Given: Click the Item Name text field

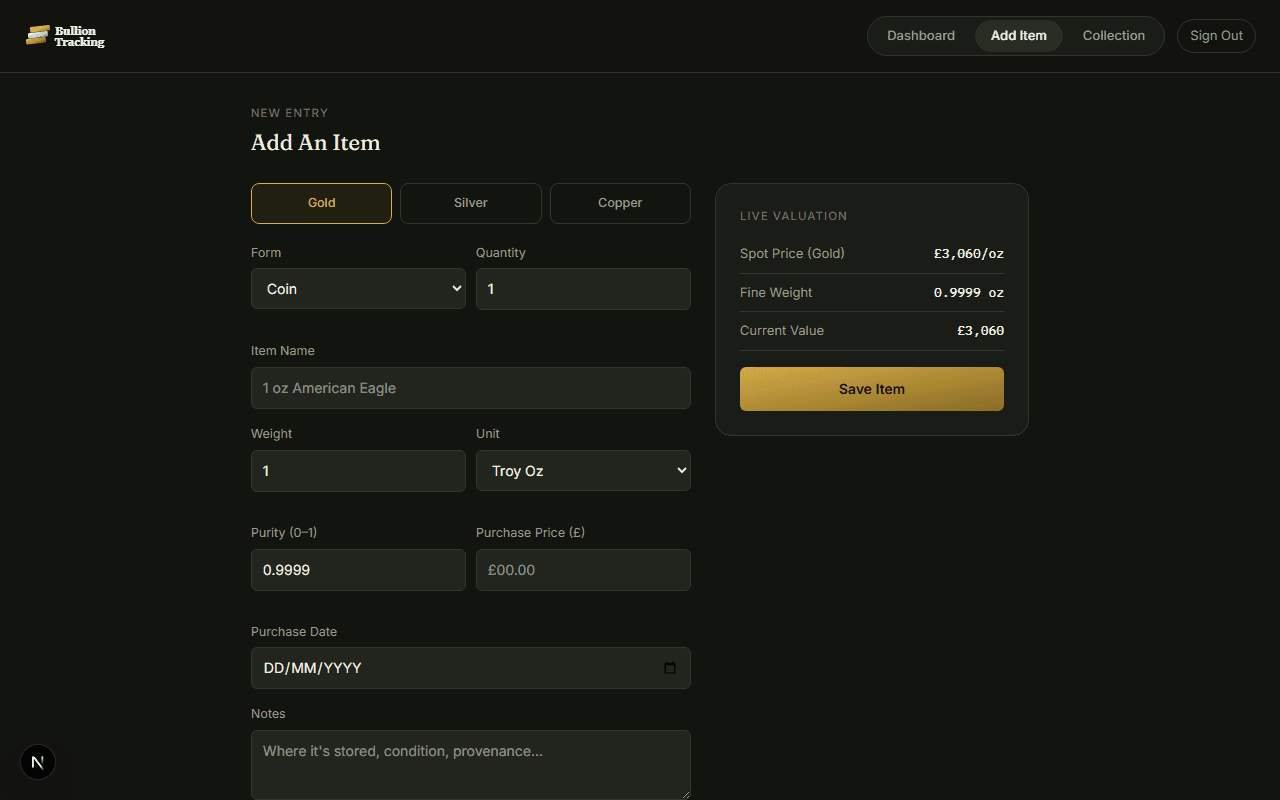Looking at the screenshot, I should click(x=471, y=388).
